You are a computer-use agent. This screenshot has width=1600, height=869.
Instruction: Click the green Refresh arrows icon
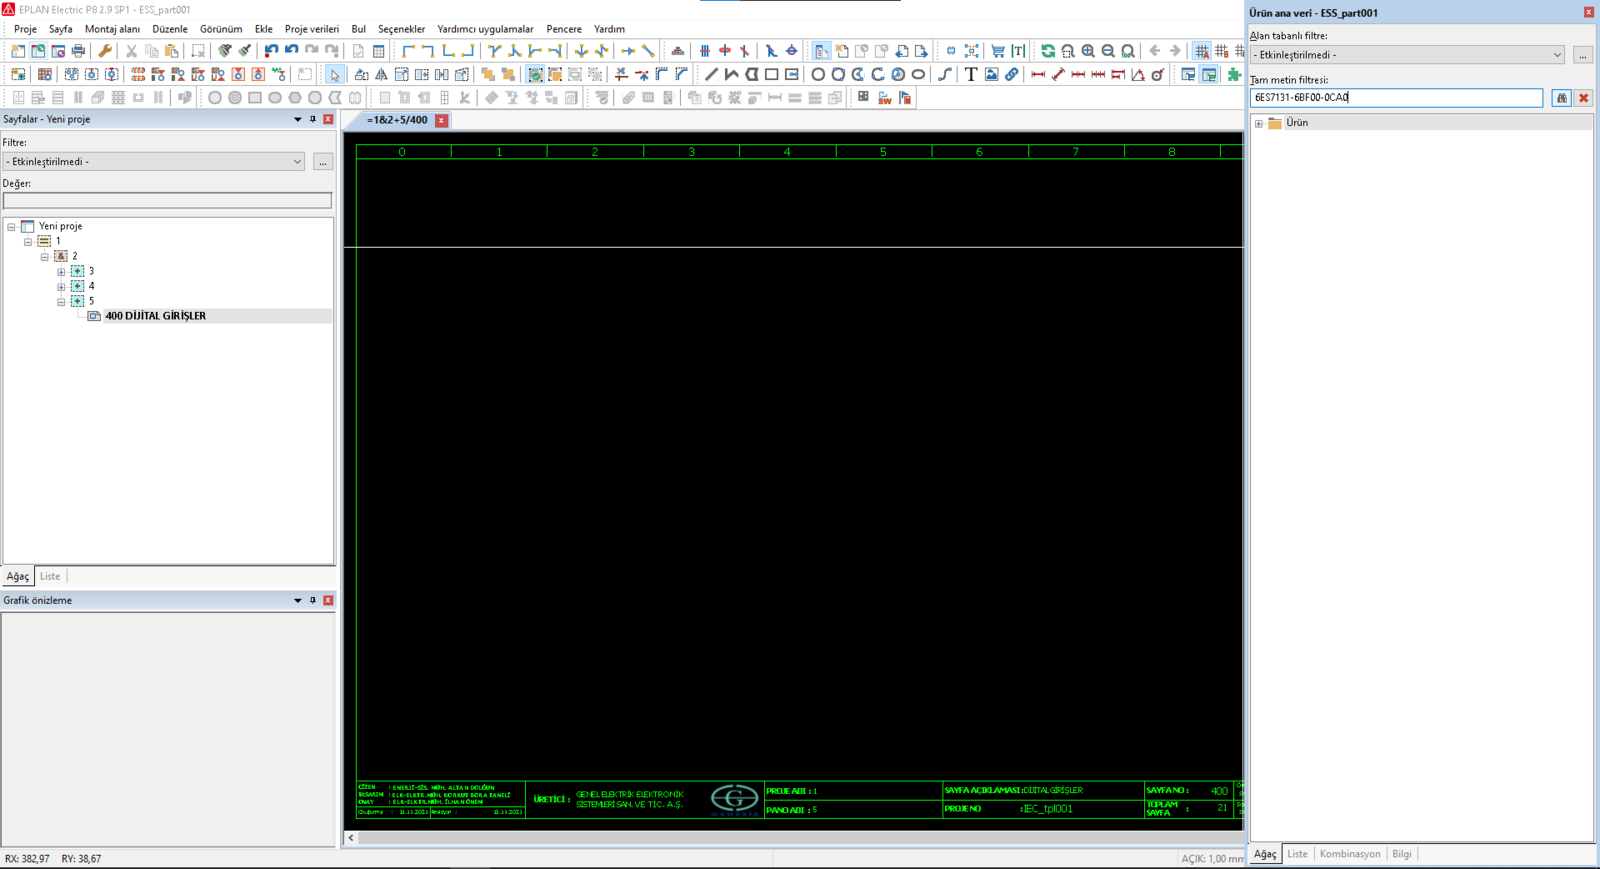coord(1048,51)
